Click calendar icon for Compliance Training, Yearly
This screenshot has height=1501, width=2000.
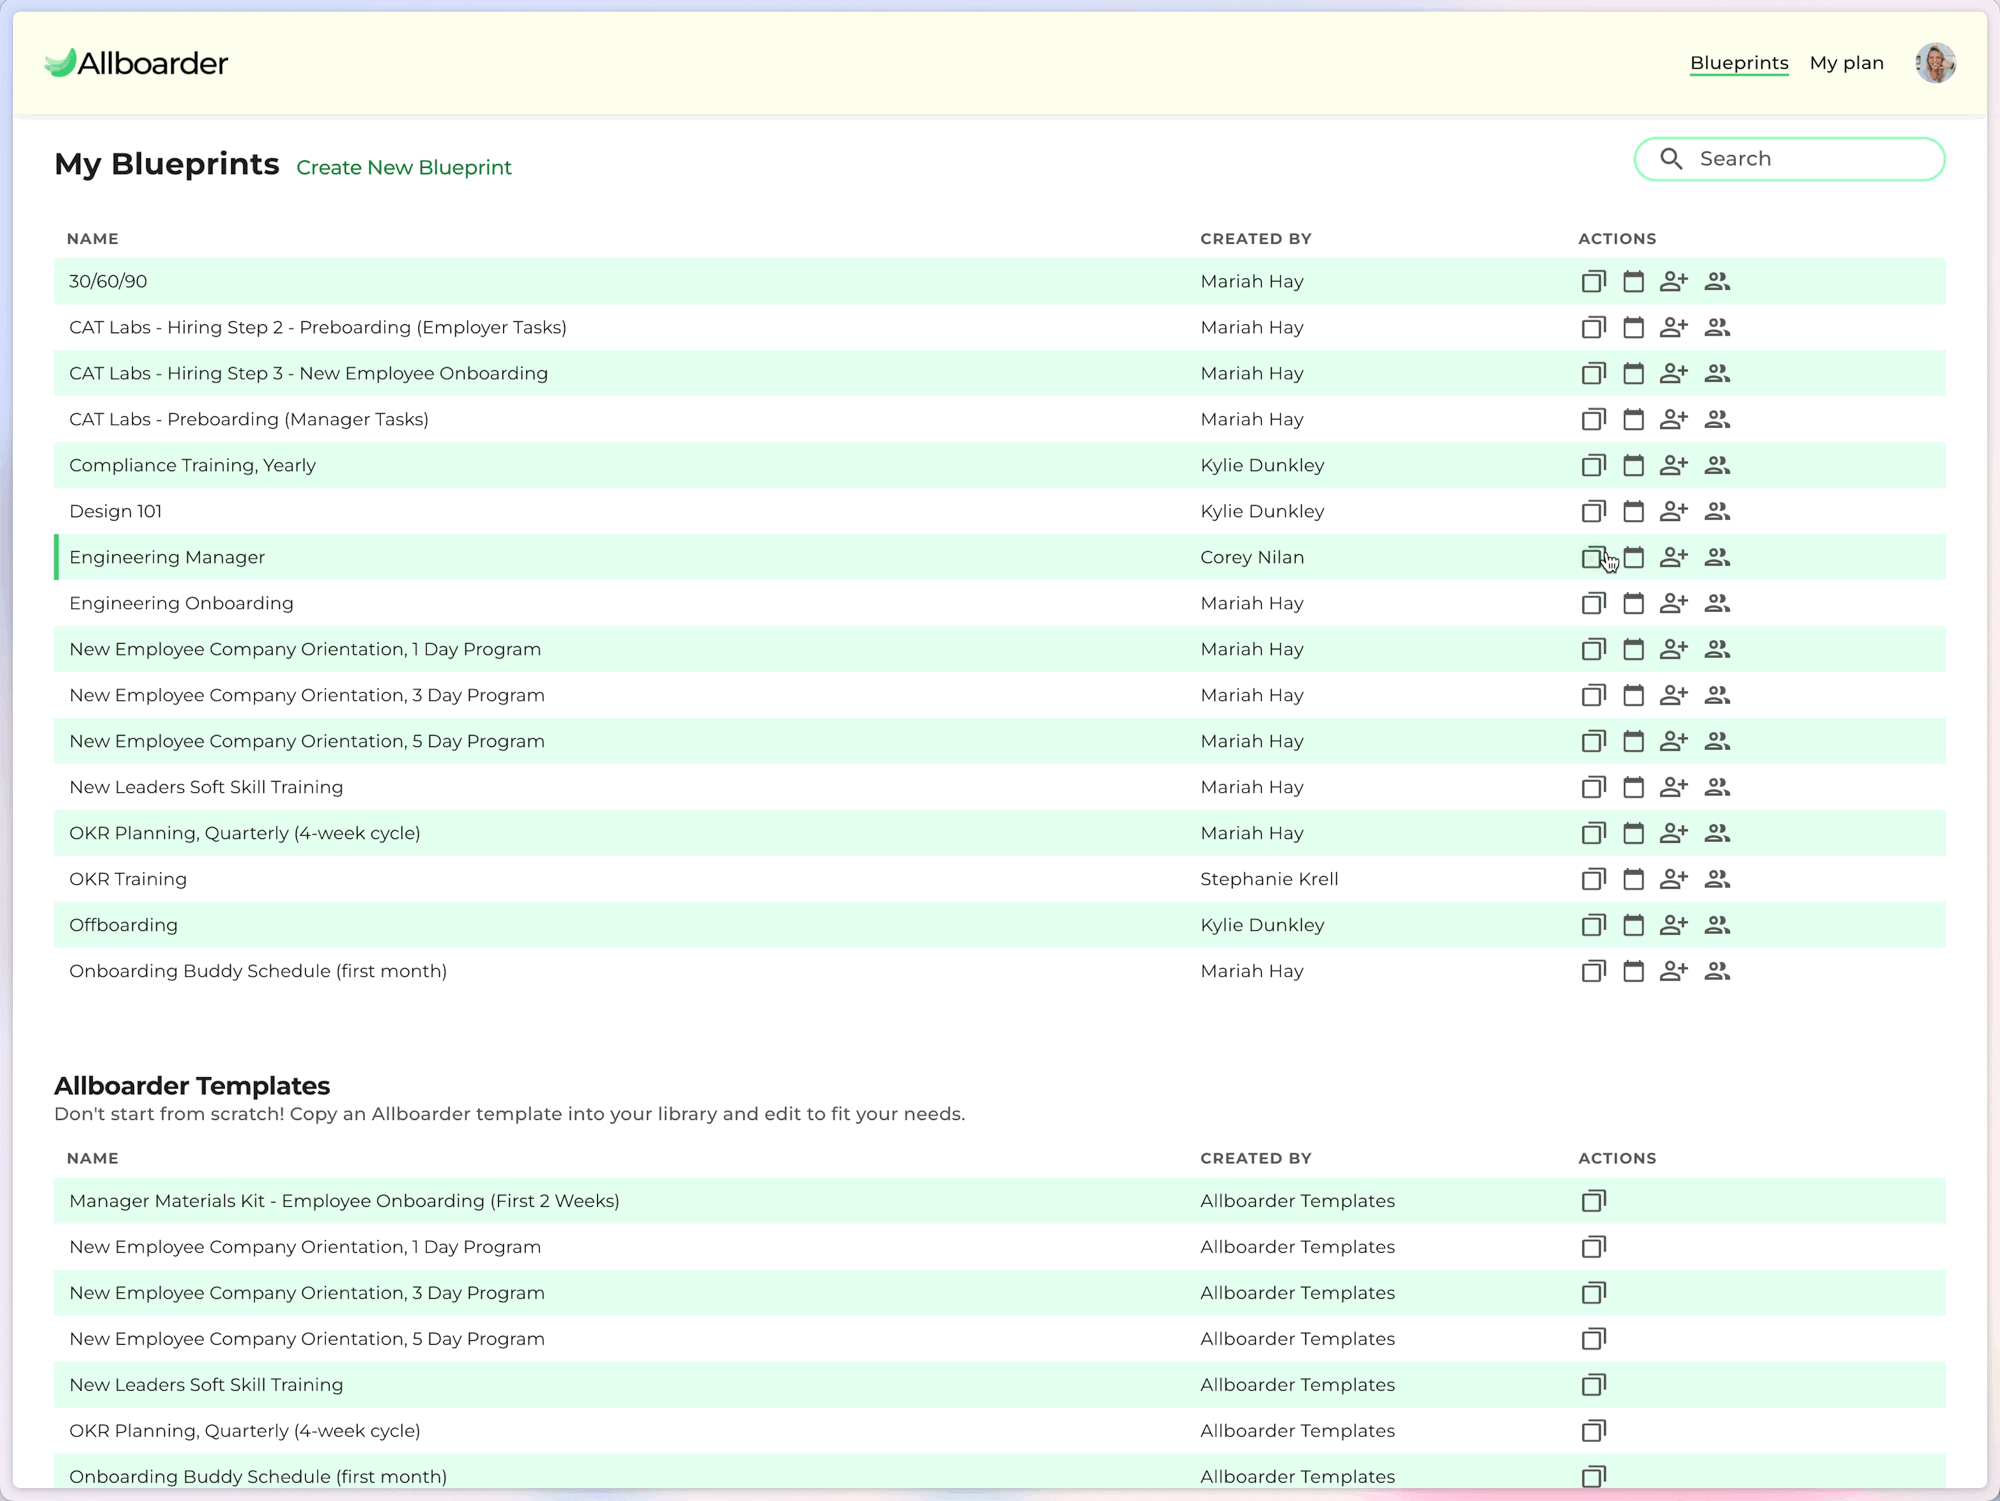(x=1633, y=466)
